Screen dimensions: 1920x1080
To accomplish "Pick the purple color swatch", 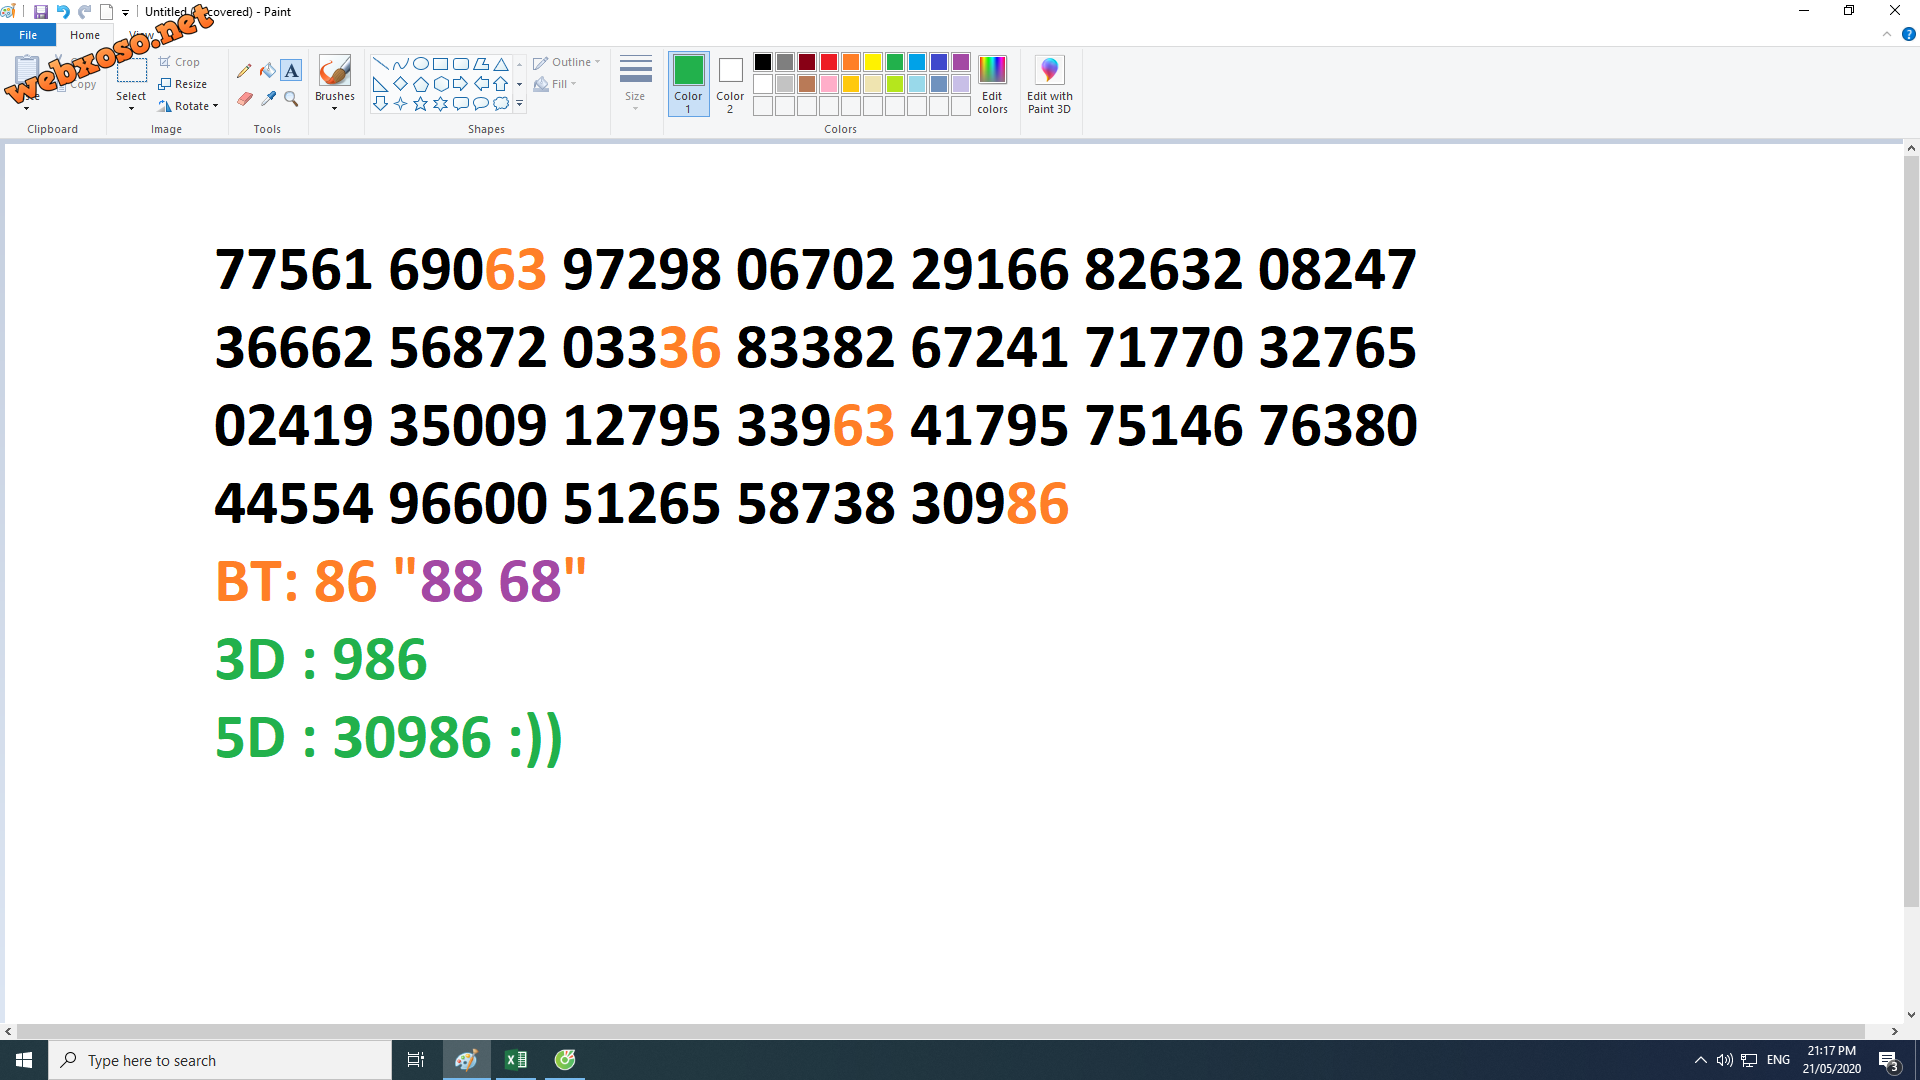I will pyautogui.click(x=961, y=62).
